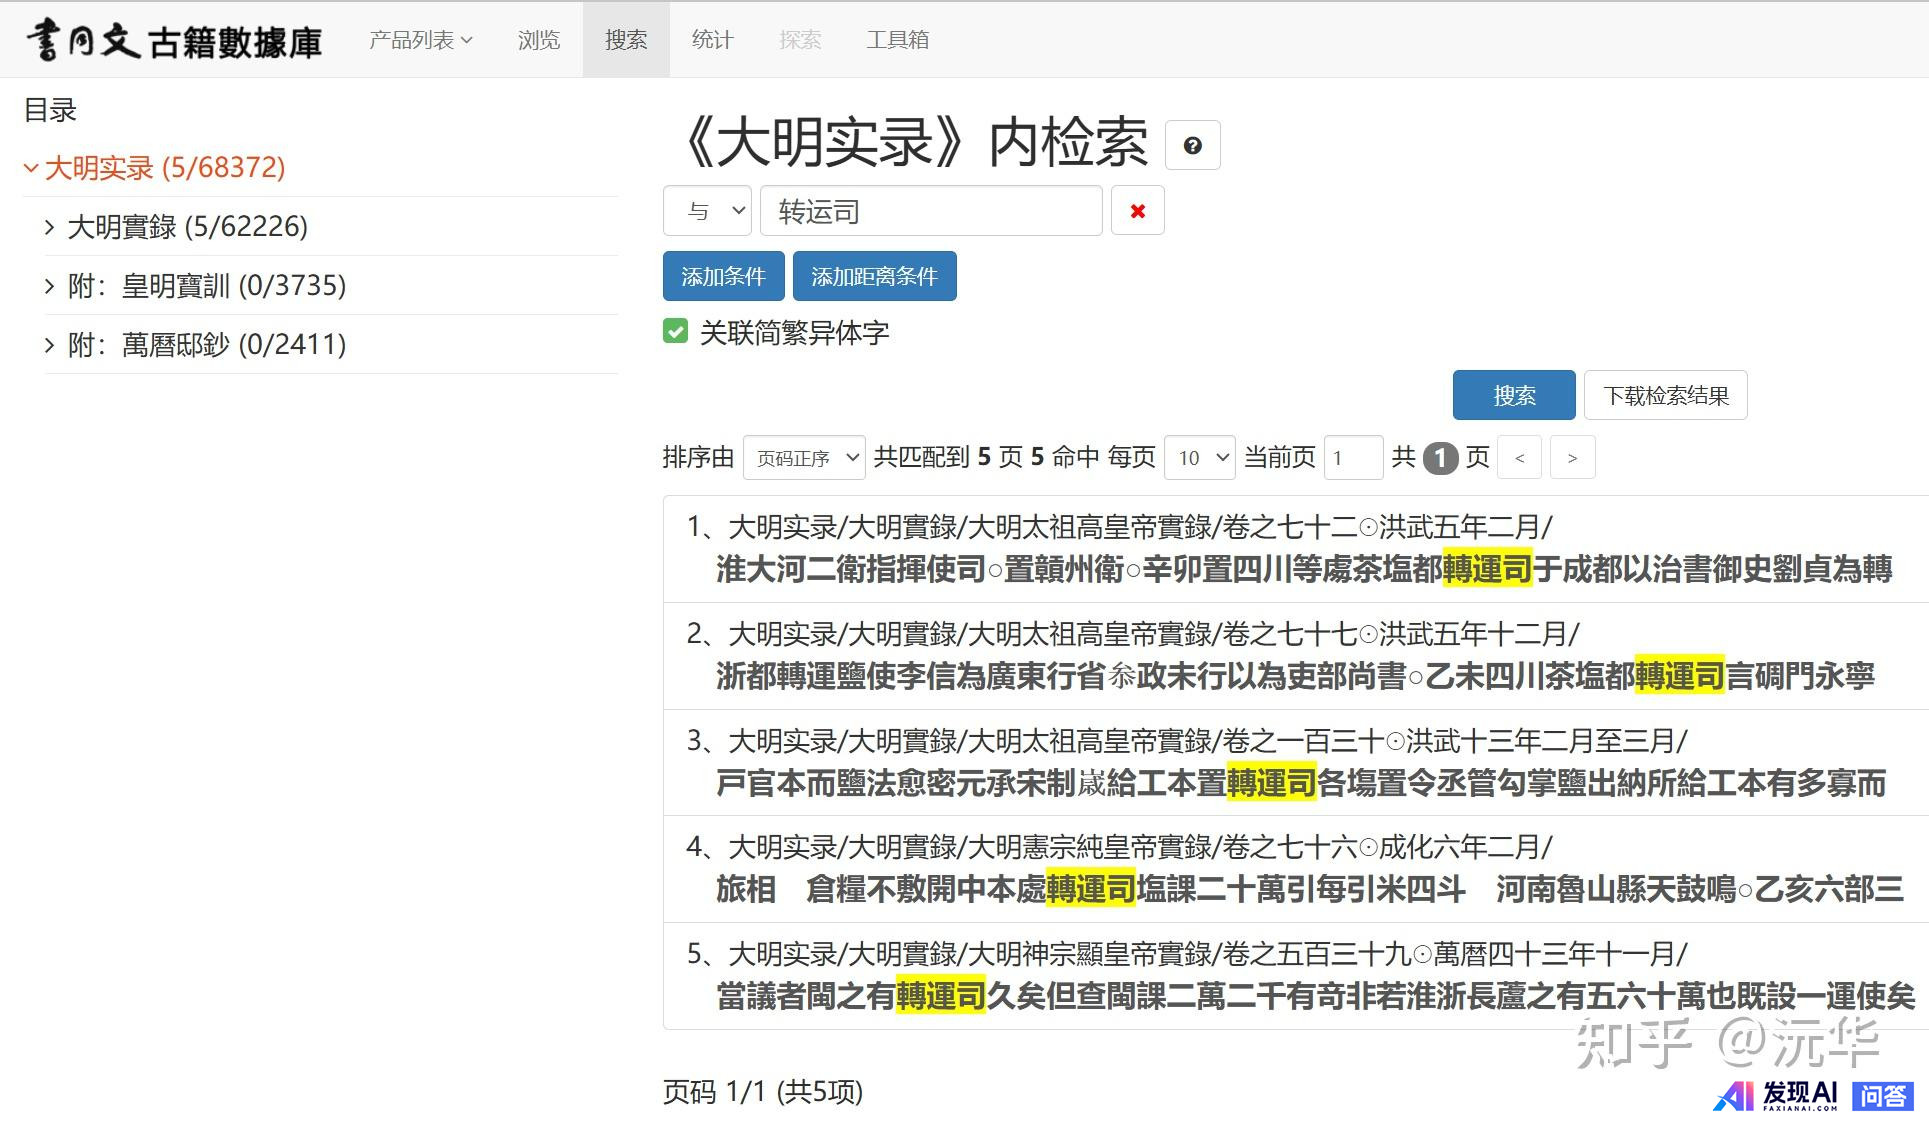Click the 发现AI 问答 badge
The height and width of the screenshot is (1121, 1929).
[1814, 1095]
